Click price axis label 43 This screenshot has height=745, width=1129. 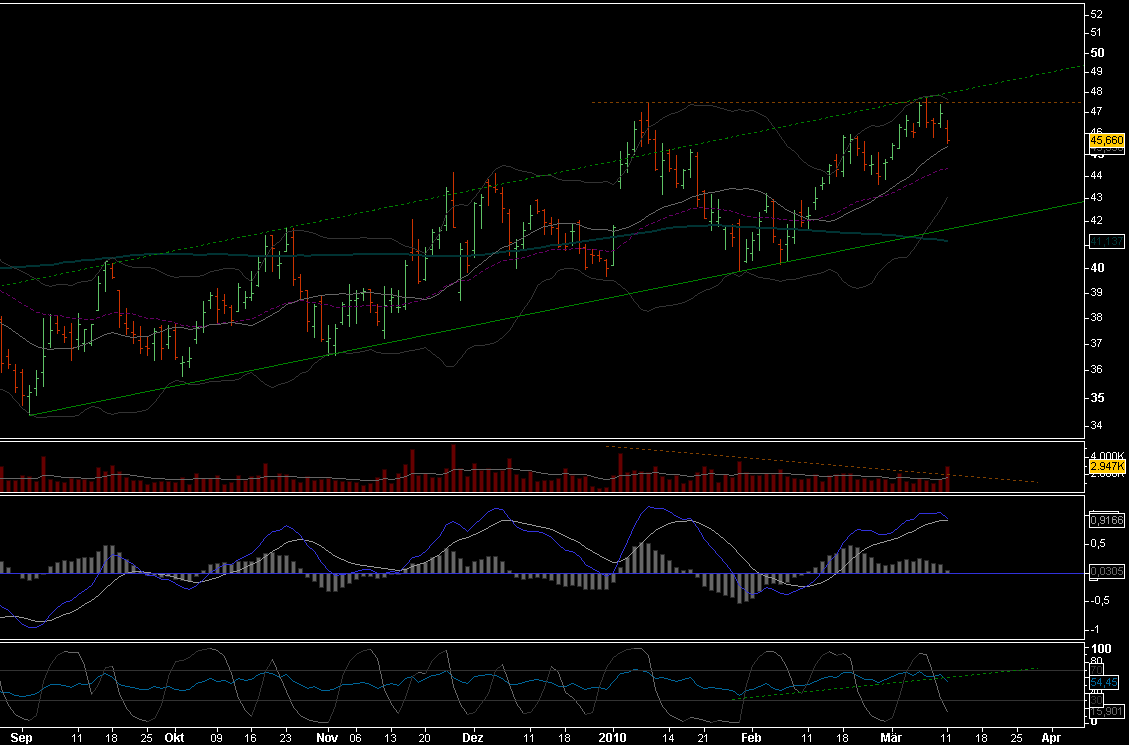pyautogui.click(x=1097, y=197)
